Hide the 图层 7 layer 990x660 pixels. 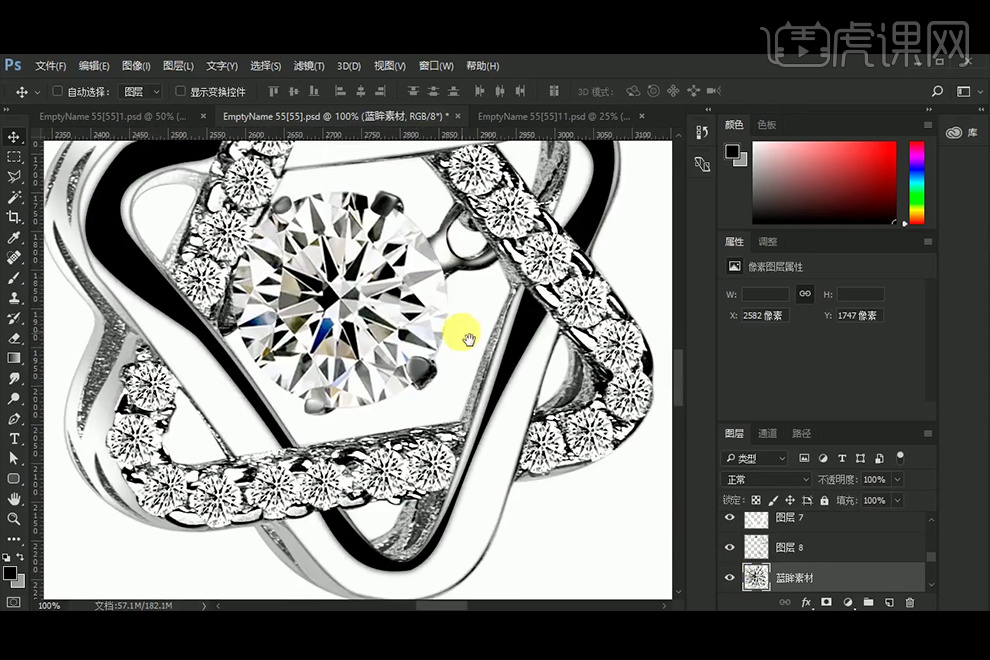coord(730,518)
